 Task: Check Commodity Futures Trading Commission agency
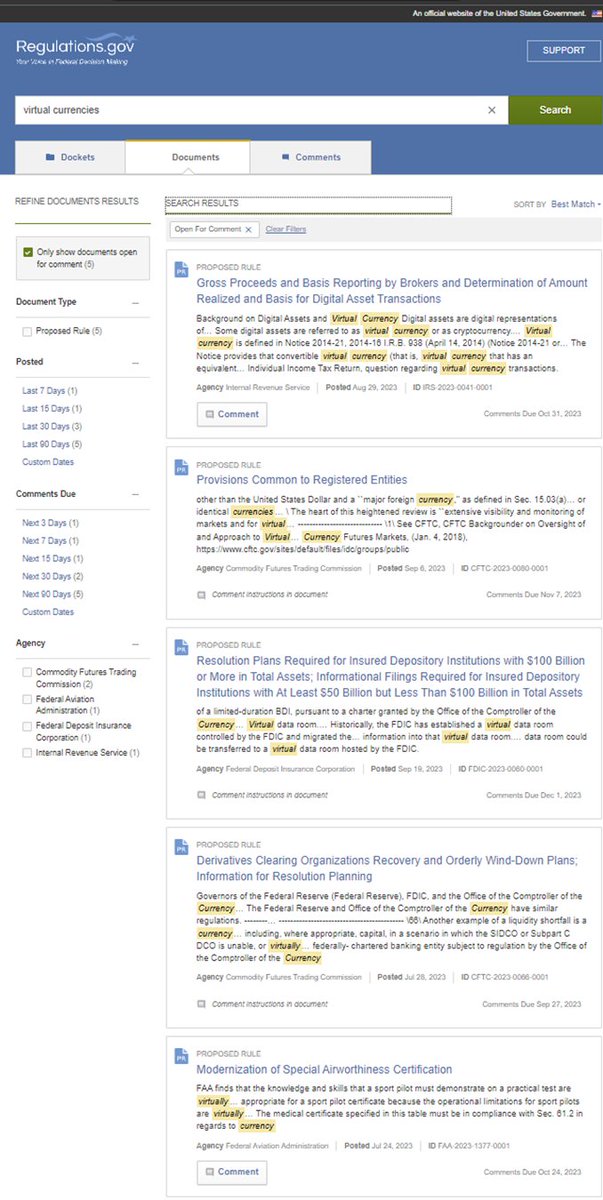27,672
